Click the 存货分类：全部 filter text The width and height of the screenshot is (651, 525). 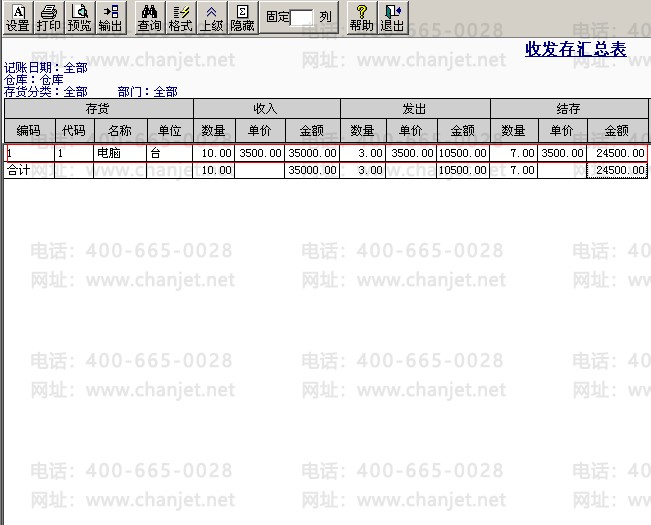[x=46, y=91]
